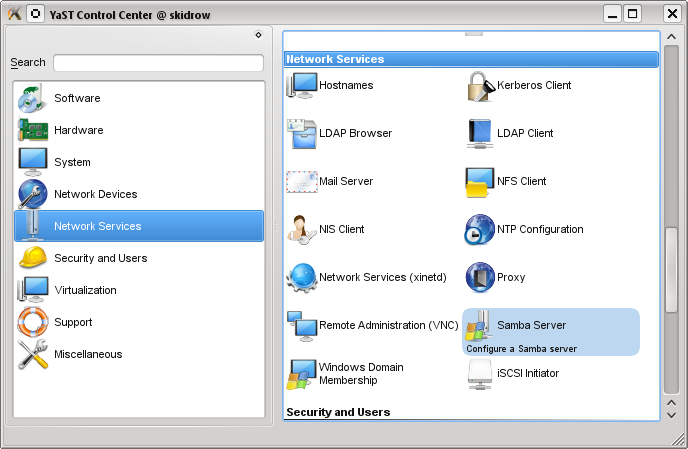Open the Network Devices globe icon

pos(33,194)
